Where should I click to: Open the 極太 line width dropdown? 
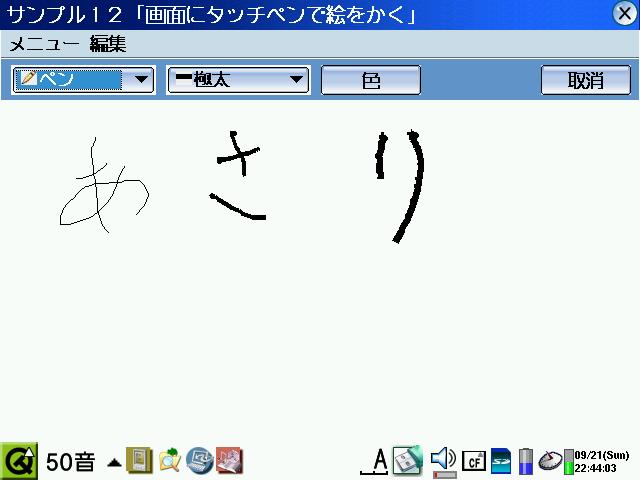point(238,80)
